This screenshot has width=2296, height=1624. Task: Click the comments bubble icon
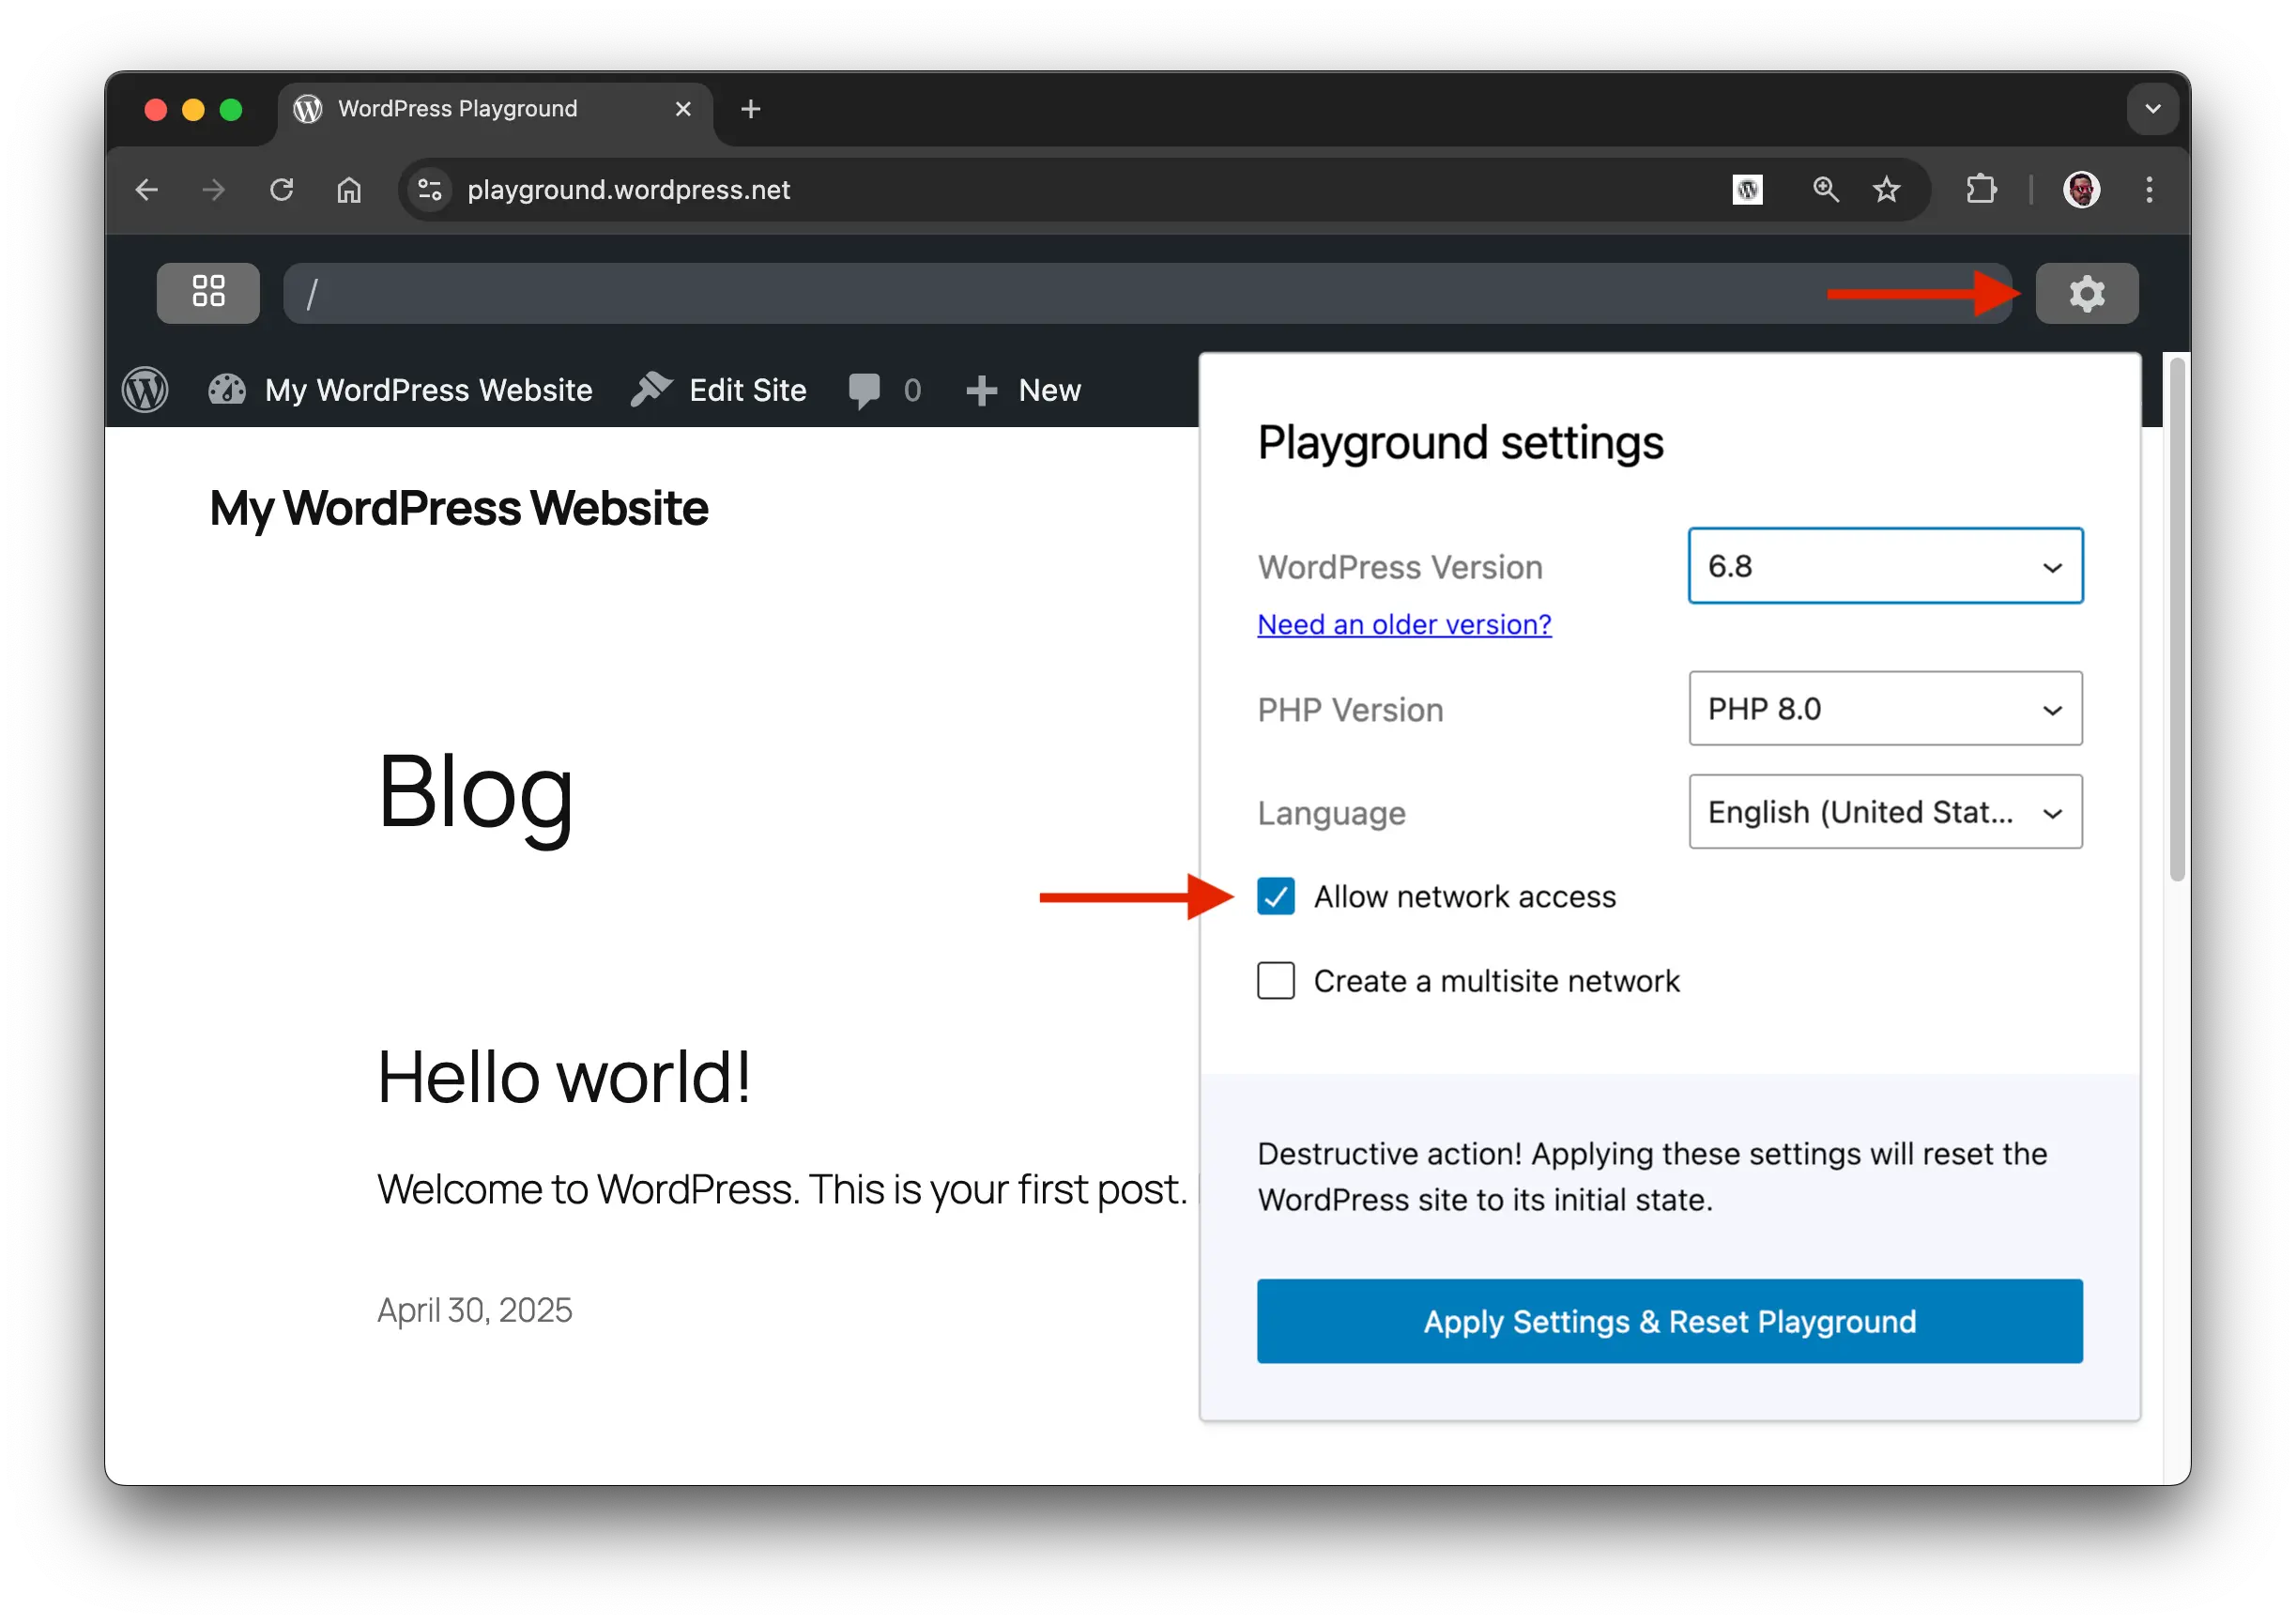coord(864,390)
